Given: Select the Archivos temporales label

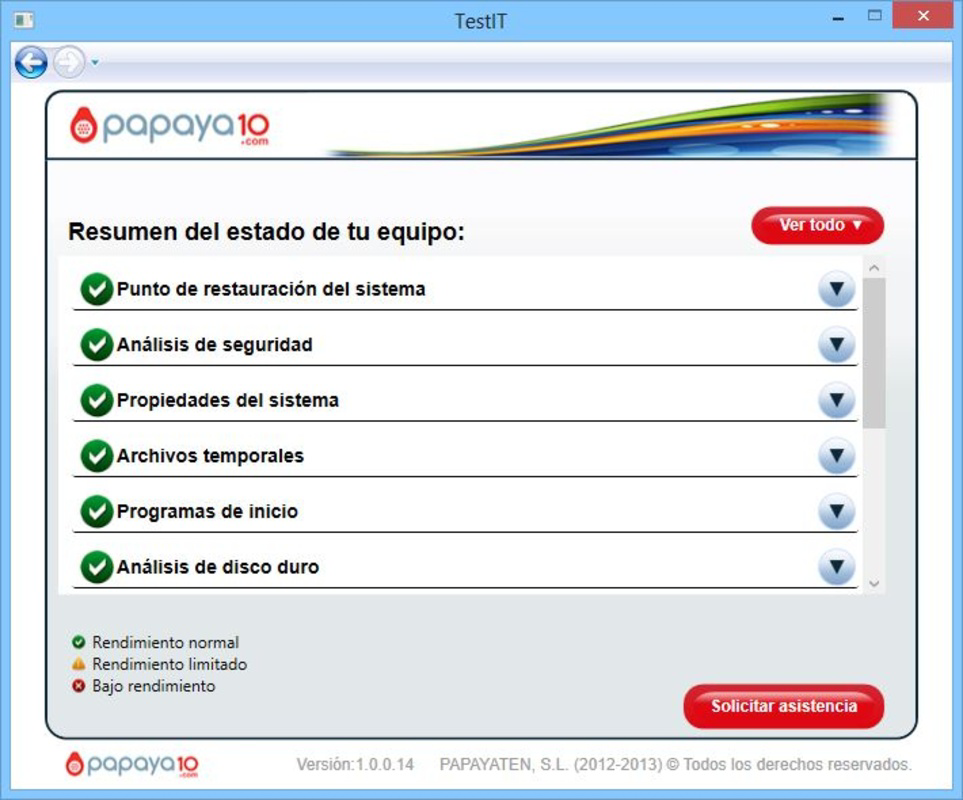Looking at the screenshot, I should pyautogui.click(x=210, y=456).
